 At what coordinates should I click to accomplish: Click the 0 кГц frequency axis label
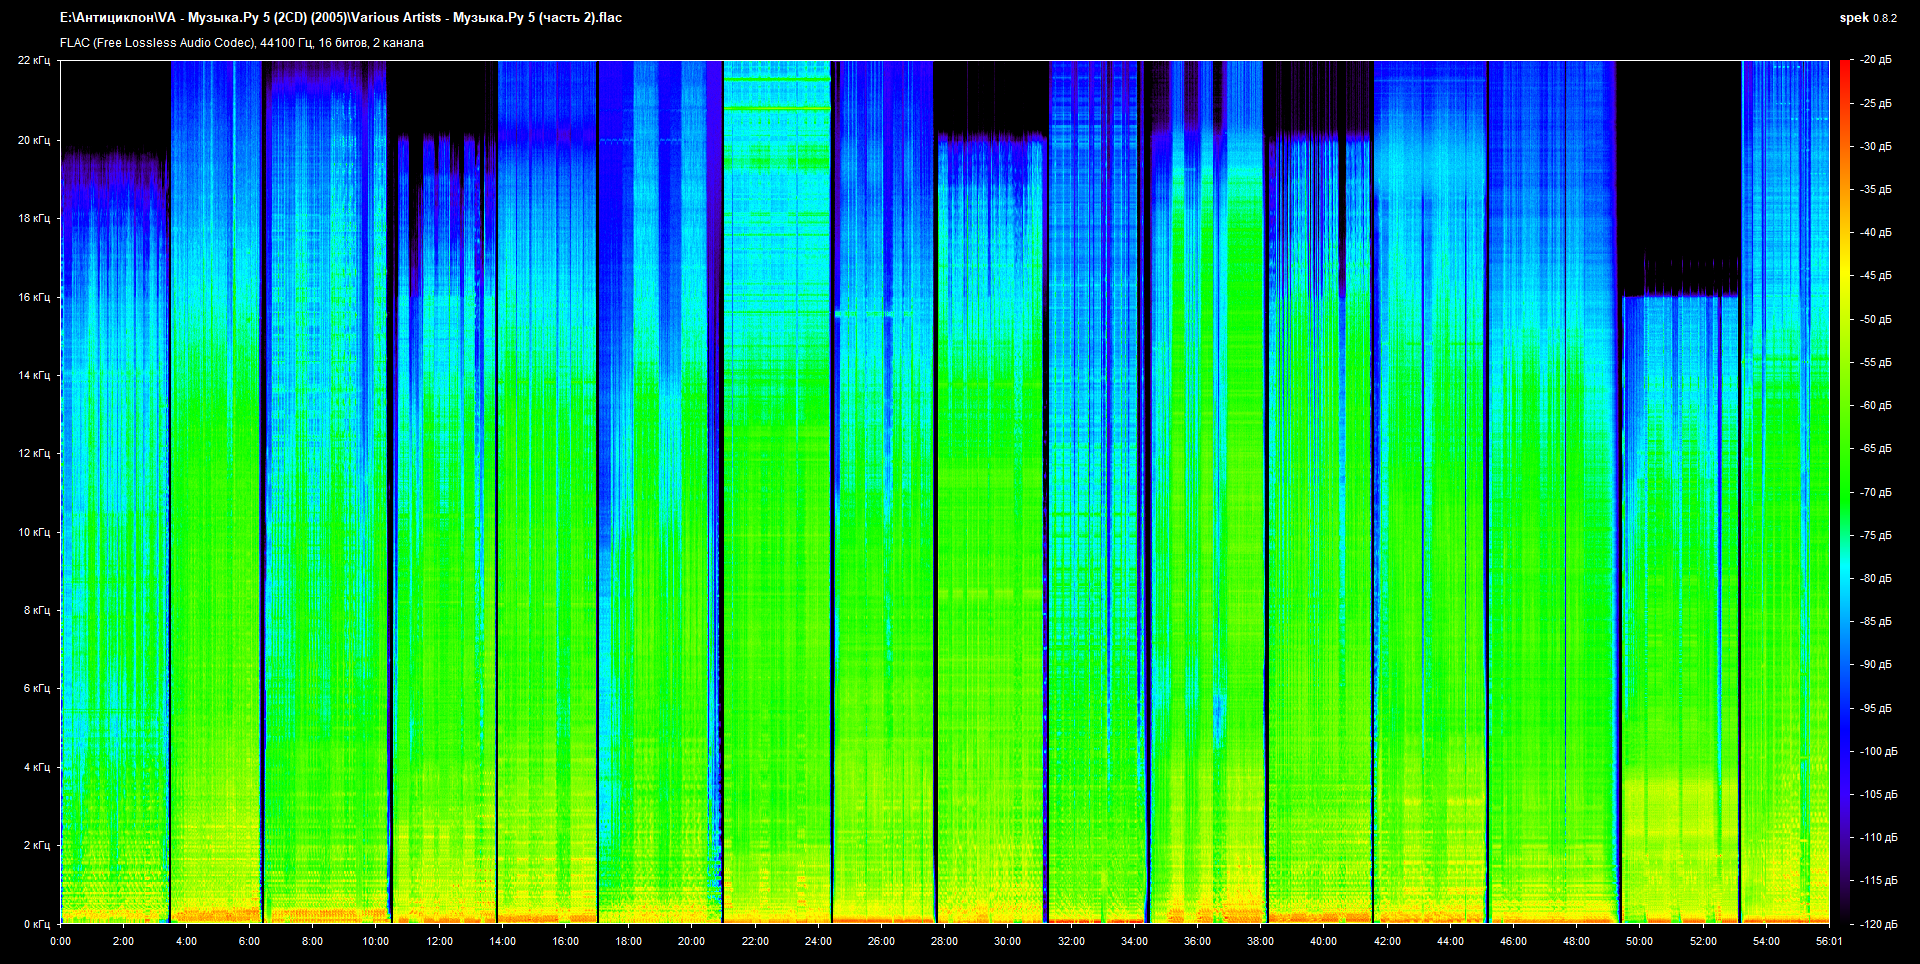pyautogui.click(x=36, y=924)
